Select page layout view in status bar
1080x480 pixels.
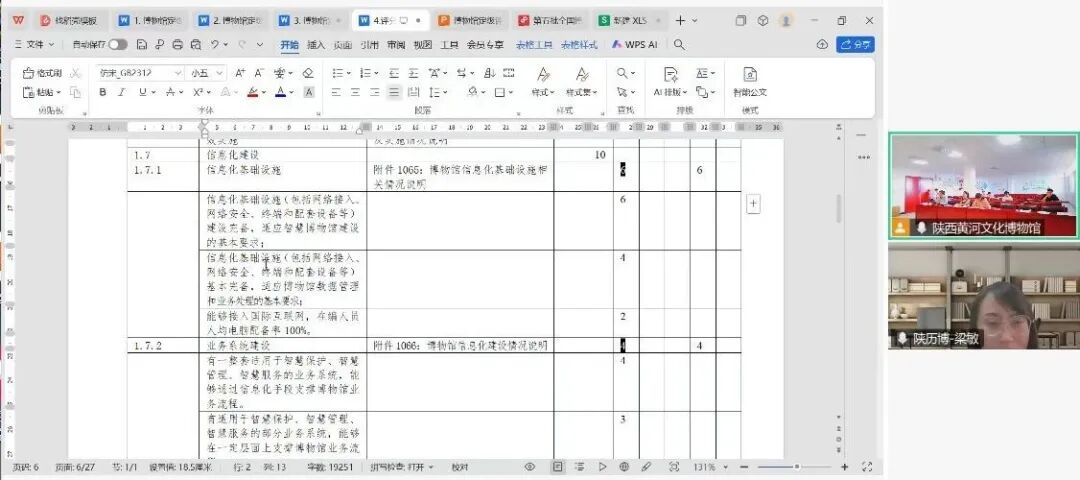tap(557, 466)
